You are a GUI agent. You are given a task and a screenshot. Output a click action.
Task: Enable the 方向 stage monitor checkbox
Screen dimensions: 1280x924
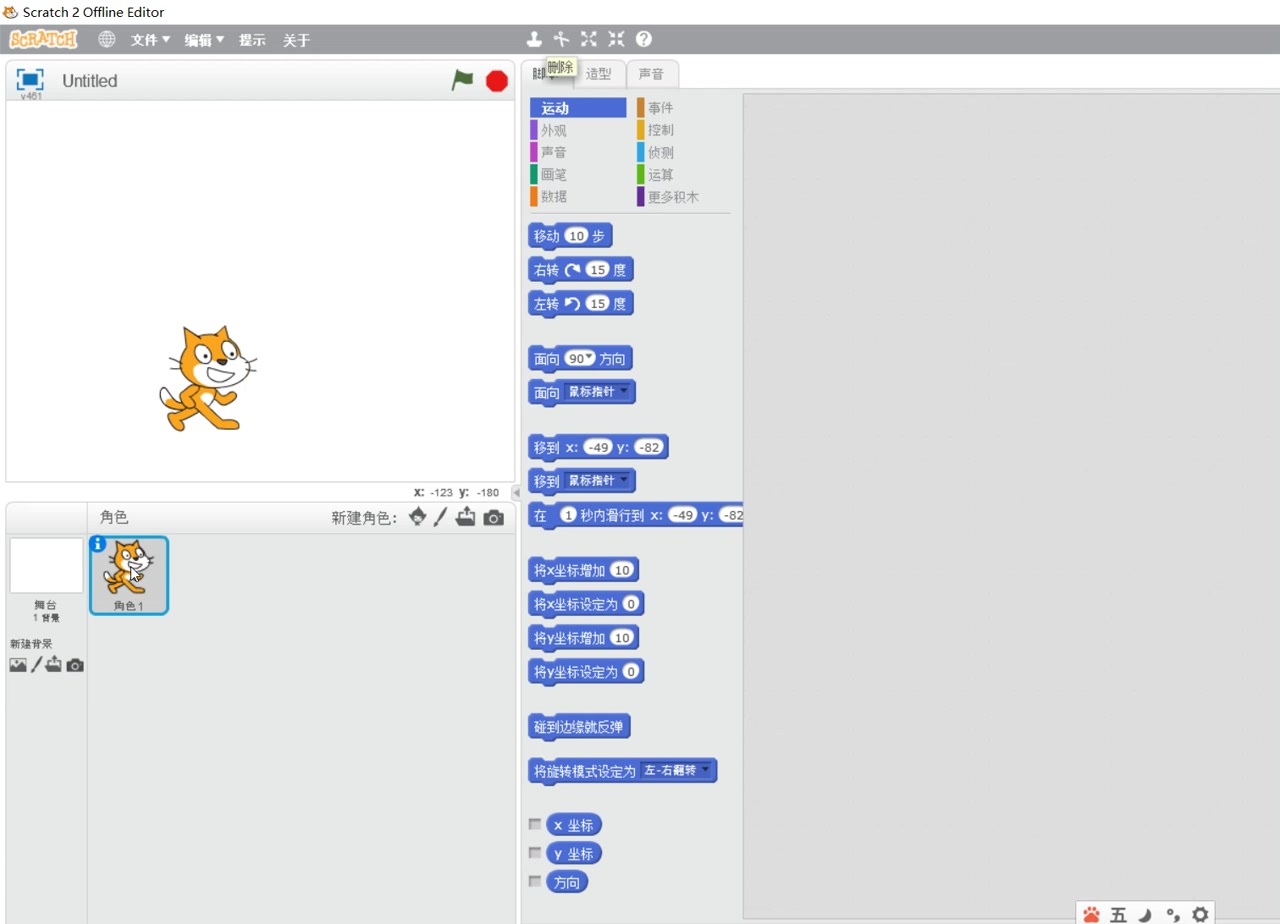(535, 881)
